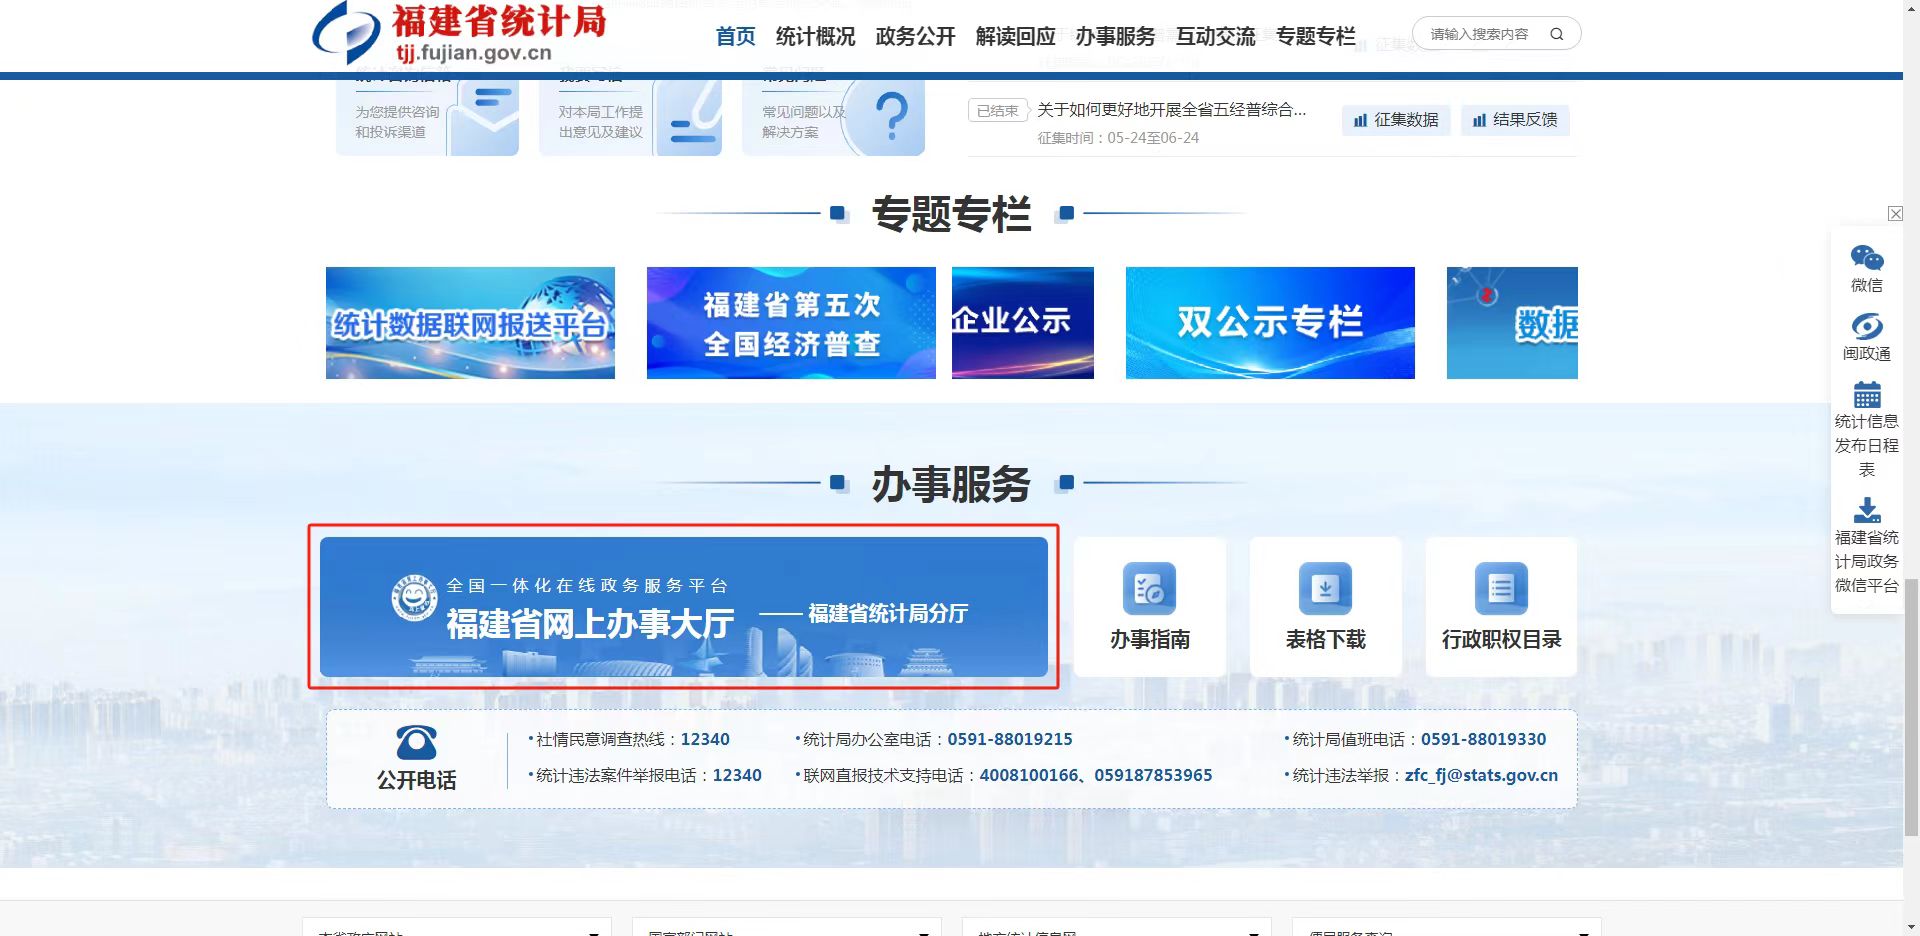The width and height of the screenshot is (1920, 936).
Task: Open 征集数据 with bar-chart icon
Action: 1396,120
